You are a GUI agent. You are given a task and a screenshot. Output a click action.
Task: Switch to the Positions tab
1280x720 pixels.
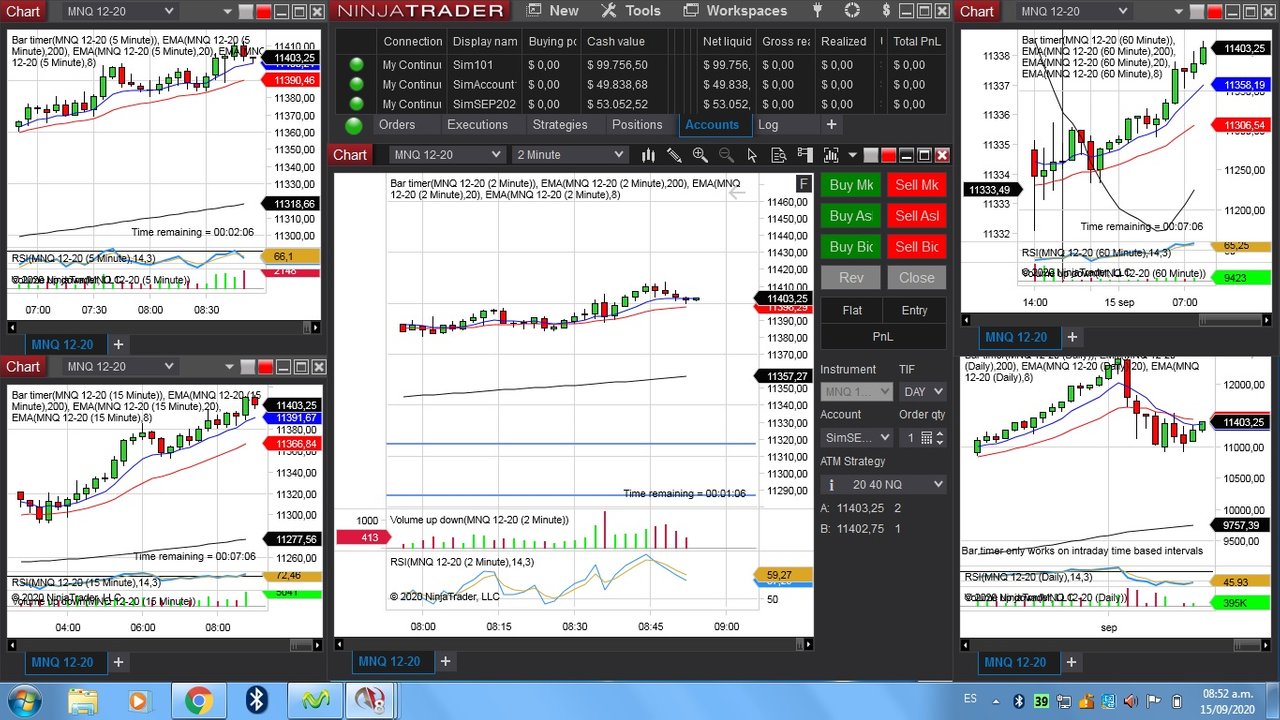click(x=637, y=125)
